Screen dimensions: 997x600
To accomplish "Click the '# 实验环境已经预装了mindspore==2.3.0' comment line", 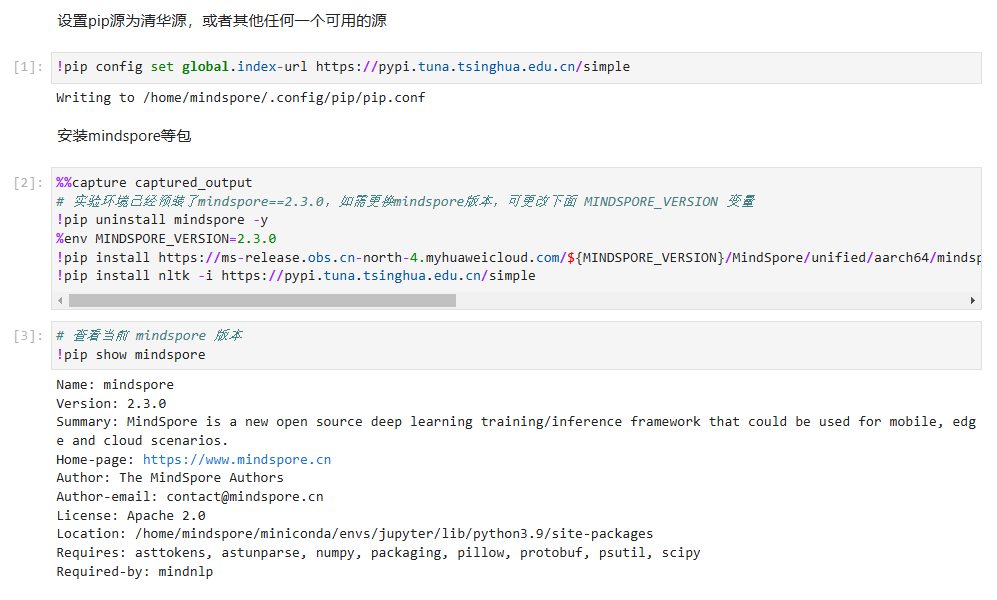I will pyautogui.click(x=405, y=201).
